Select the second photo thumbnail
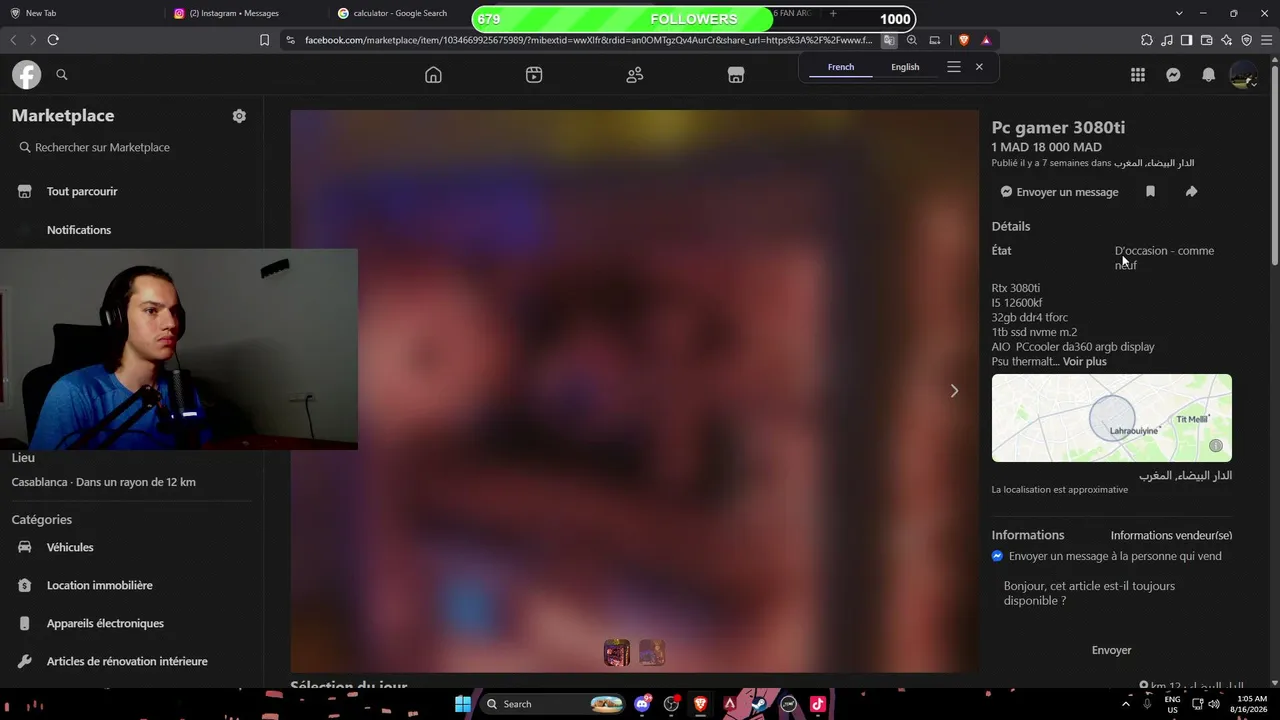 652,653
